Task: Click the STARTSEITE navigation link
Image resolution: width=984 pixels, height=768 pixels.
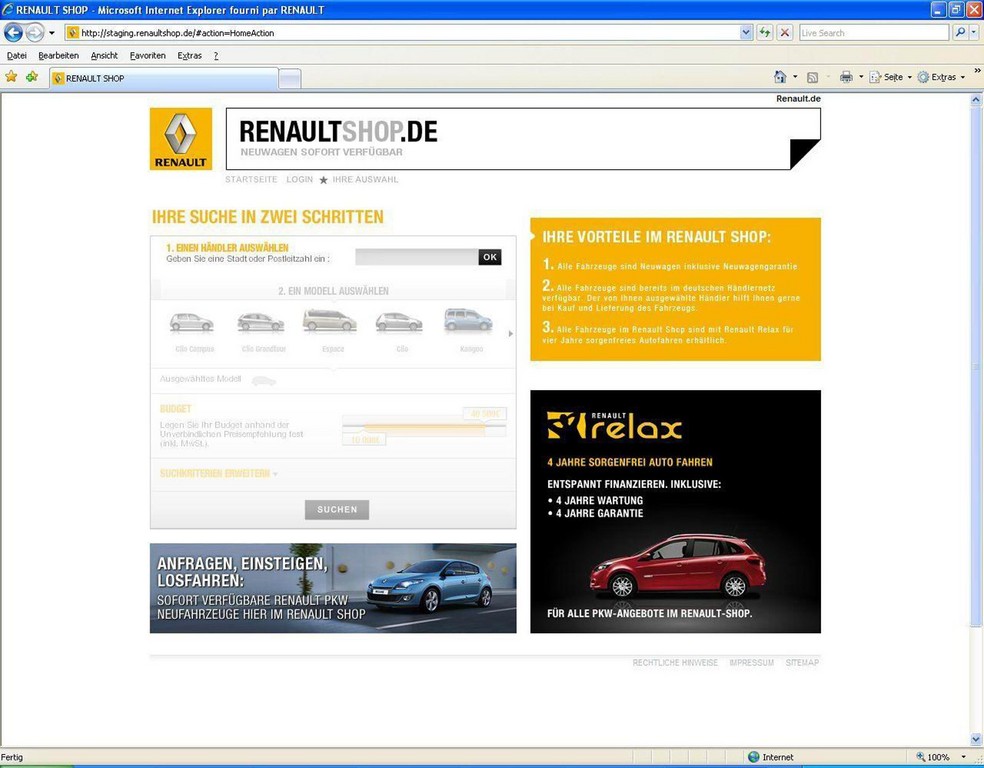Action: [251, 179]
